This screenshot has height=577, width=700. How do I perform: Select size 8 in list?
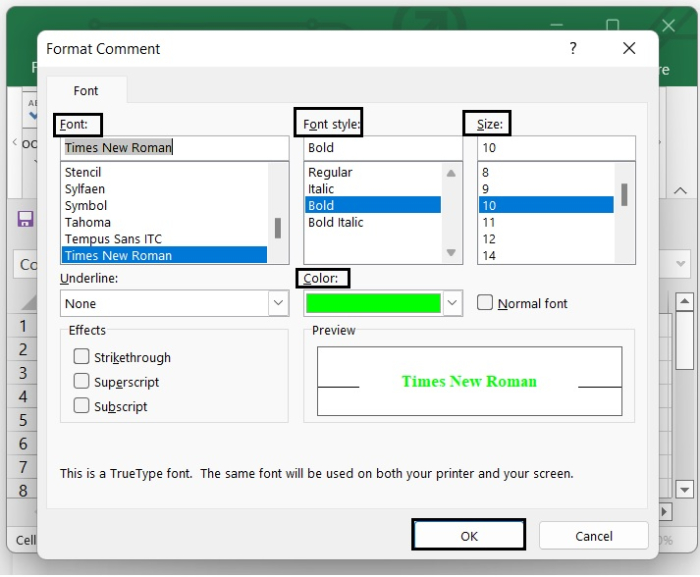tap(546, 172)
